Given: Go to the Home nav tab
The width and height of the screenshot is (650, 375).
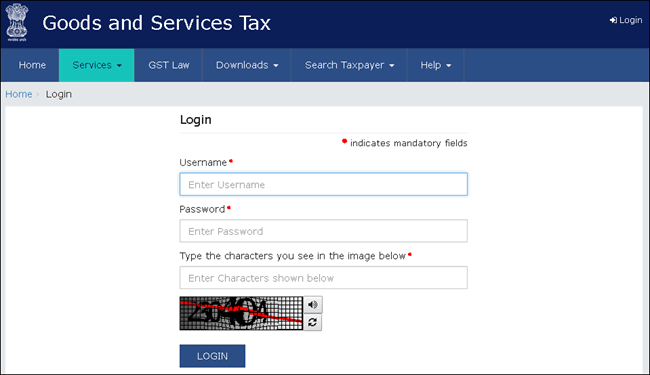Looking at the screenshot, I should pyautogui.click(x=32, y=65).
